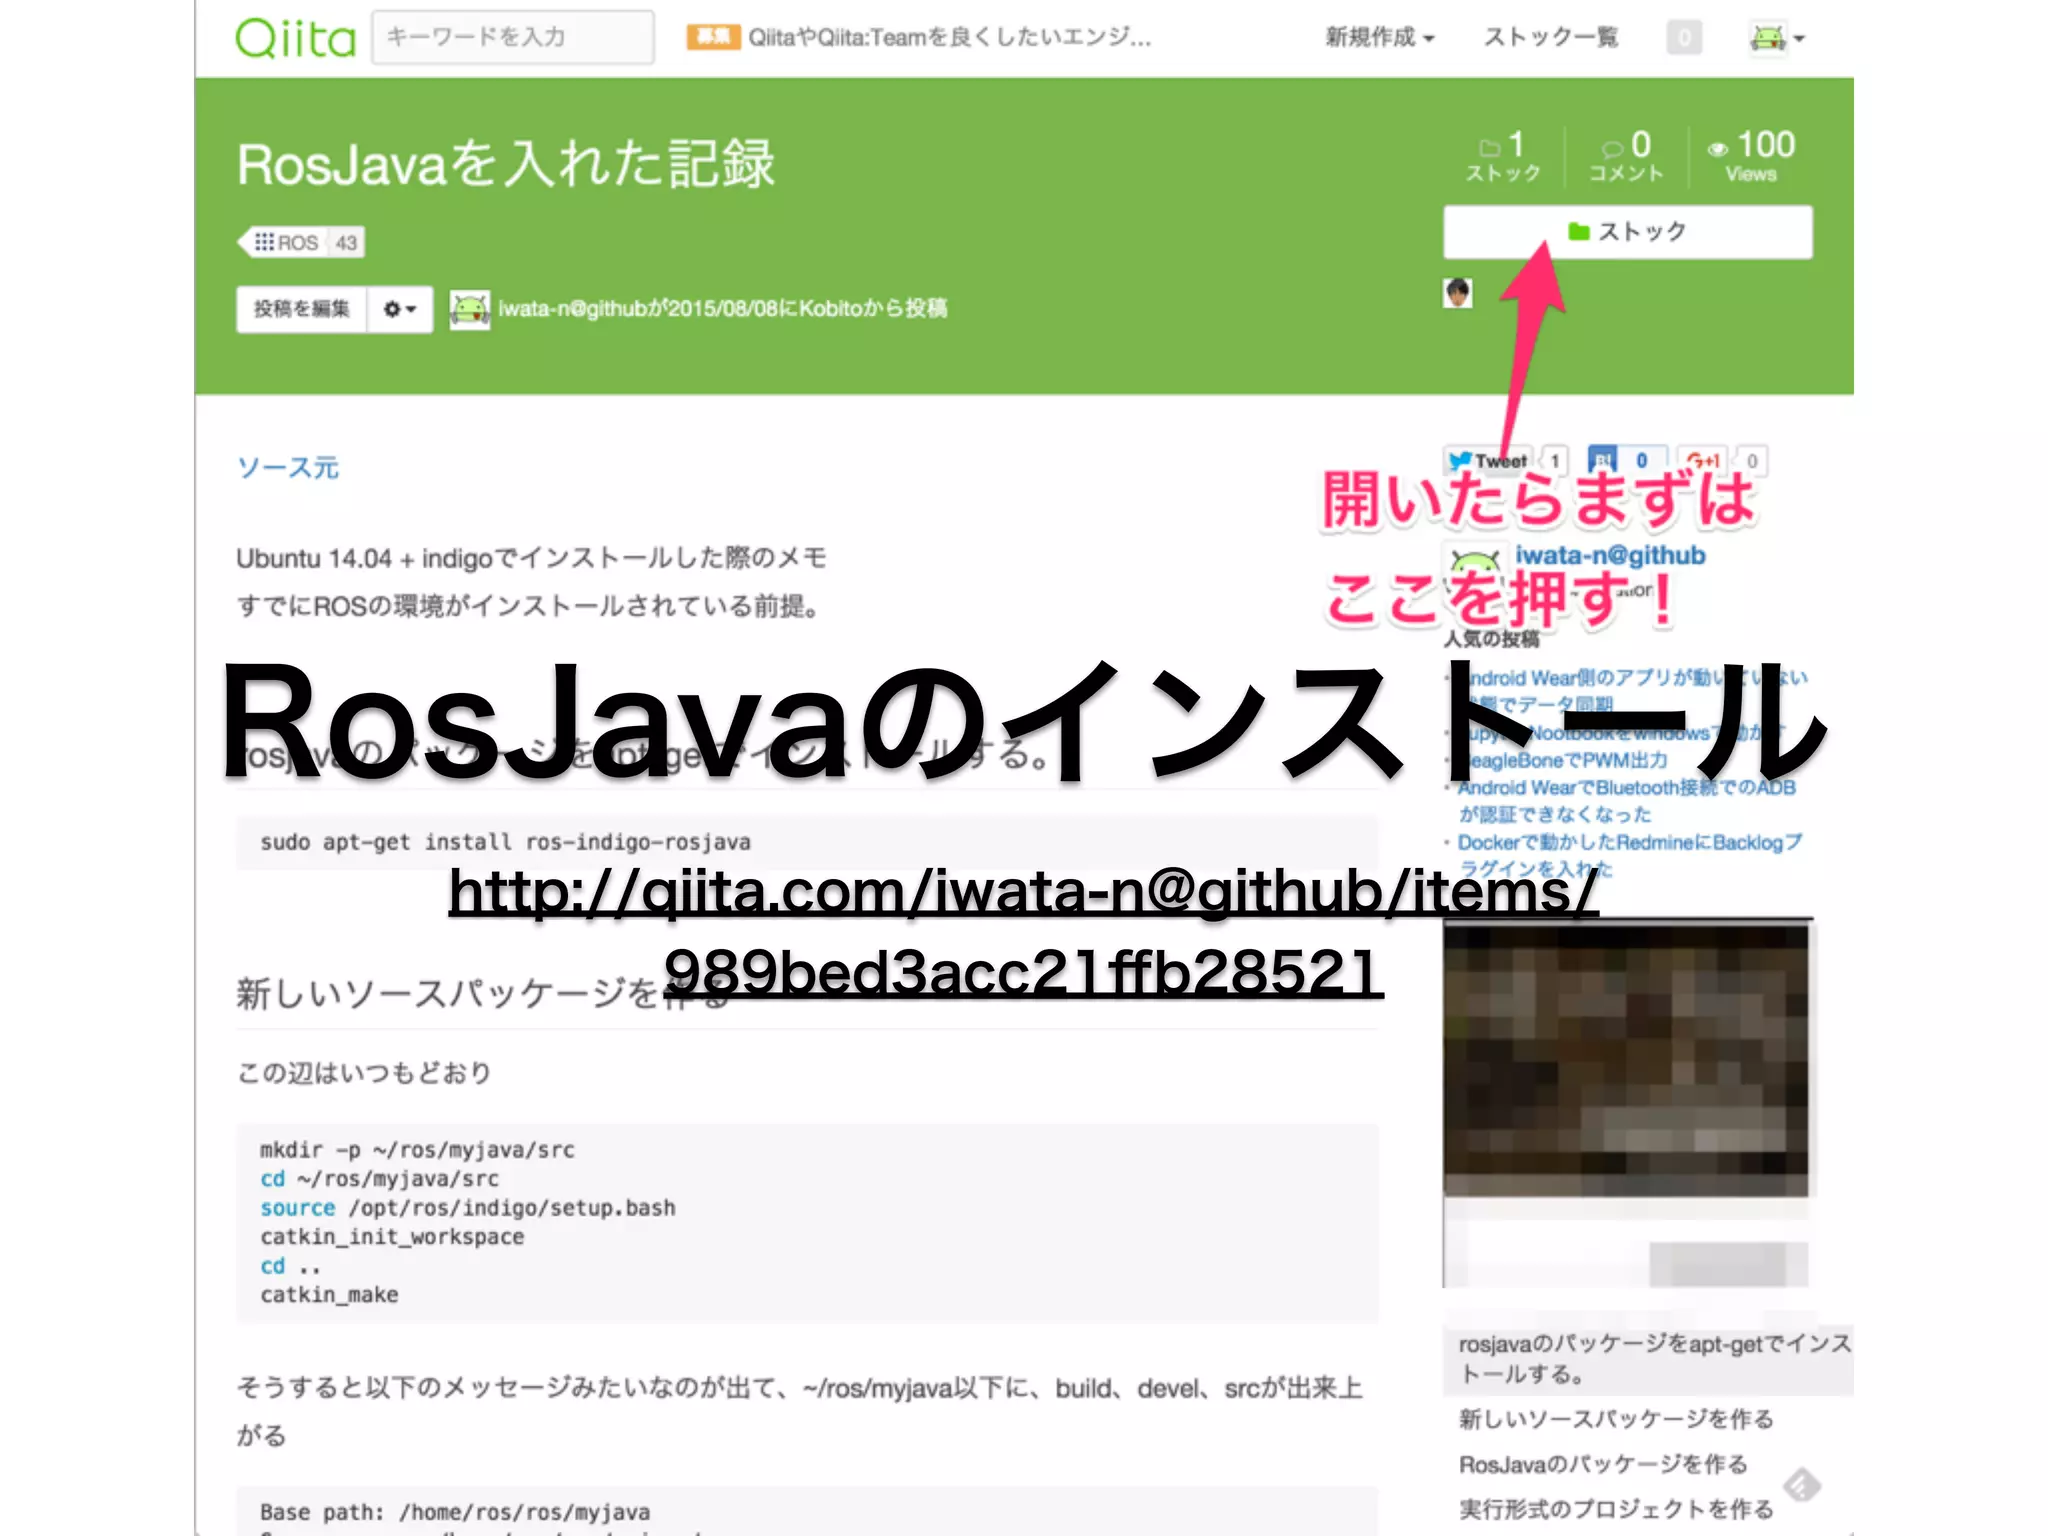Open the user avatar menu in header
Viewport: 2048px width, 1536px height.
(x=1777, y=38)
